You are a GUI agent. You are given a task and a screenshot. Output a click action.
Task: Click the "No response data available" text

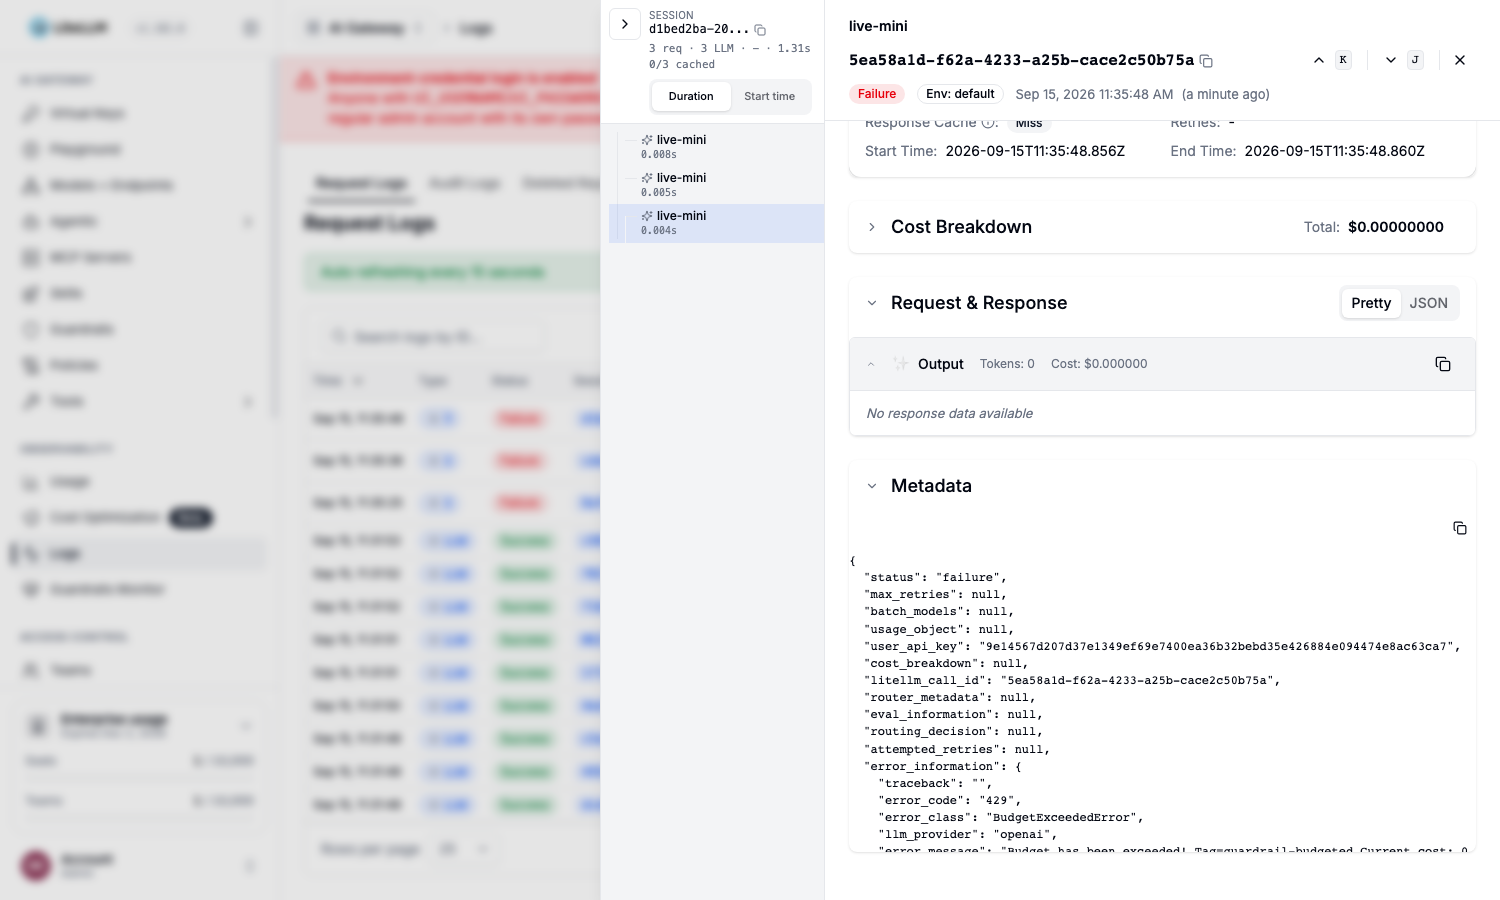pos(950,413)
